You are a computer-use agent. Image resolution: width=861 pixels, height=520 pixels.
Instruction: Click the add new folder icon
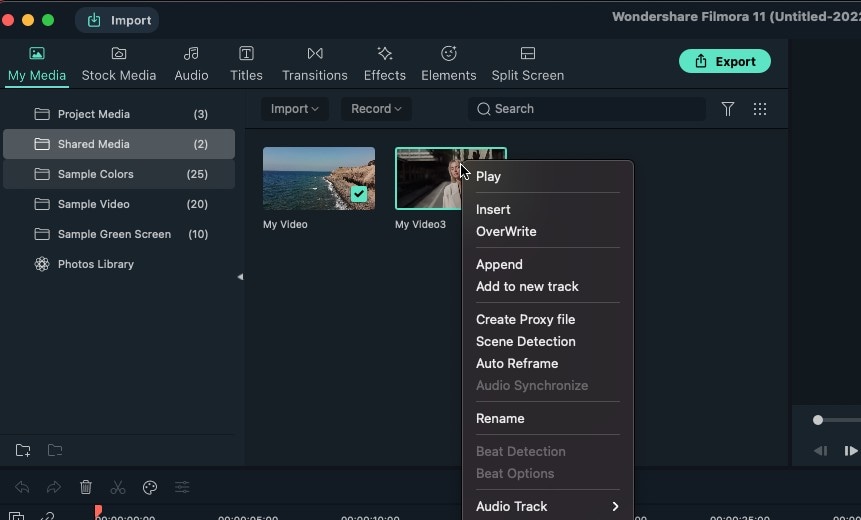(x=23, y=450)
